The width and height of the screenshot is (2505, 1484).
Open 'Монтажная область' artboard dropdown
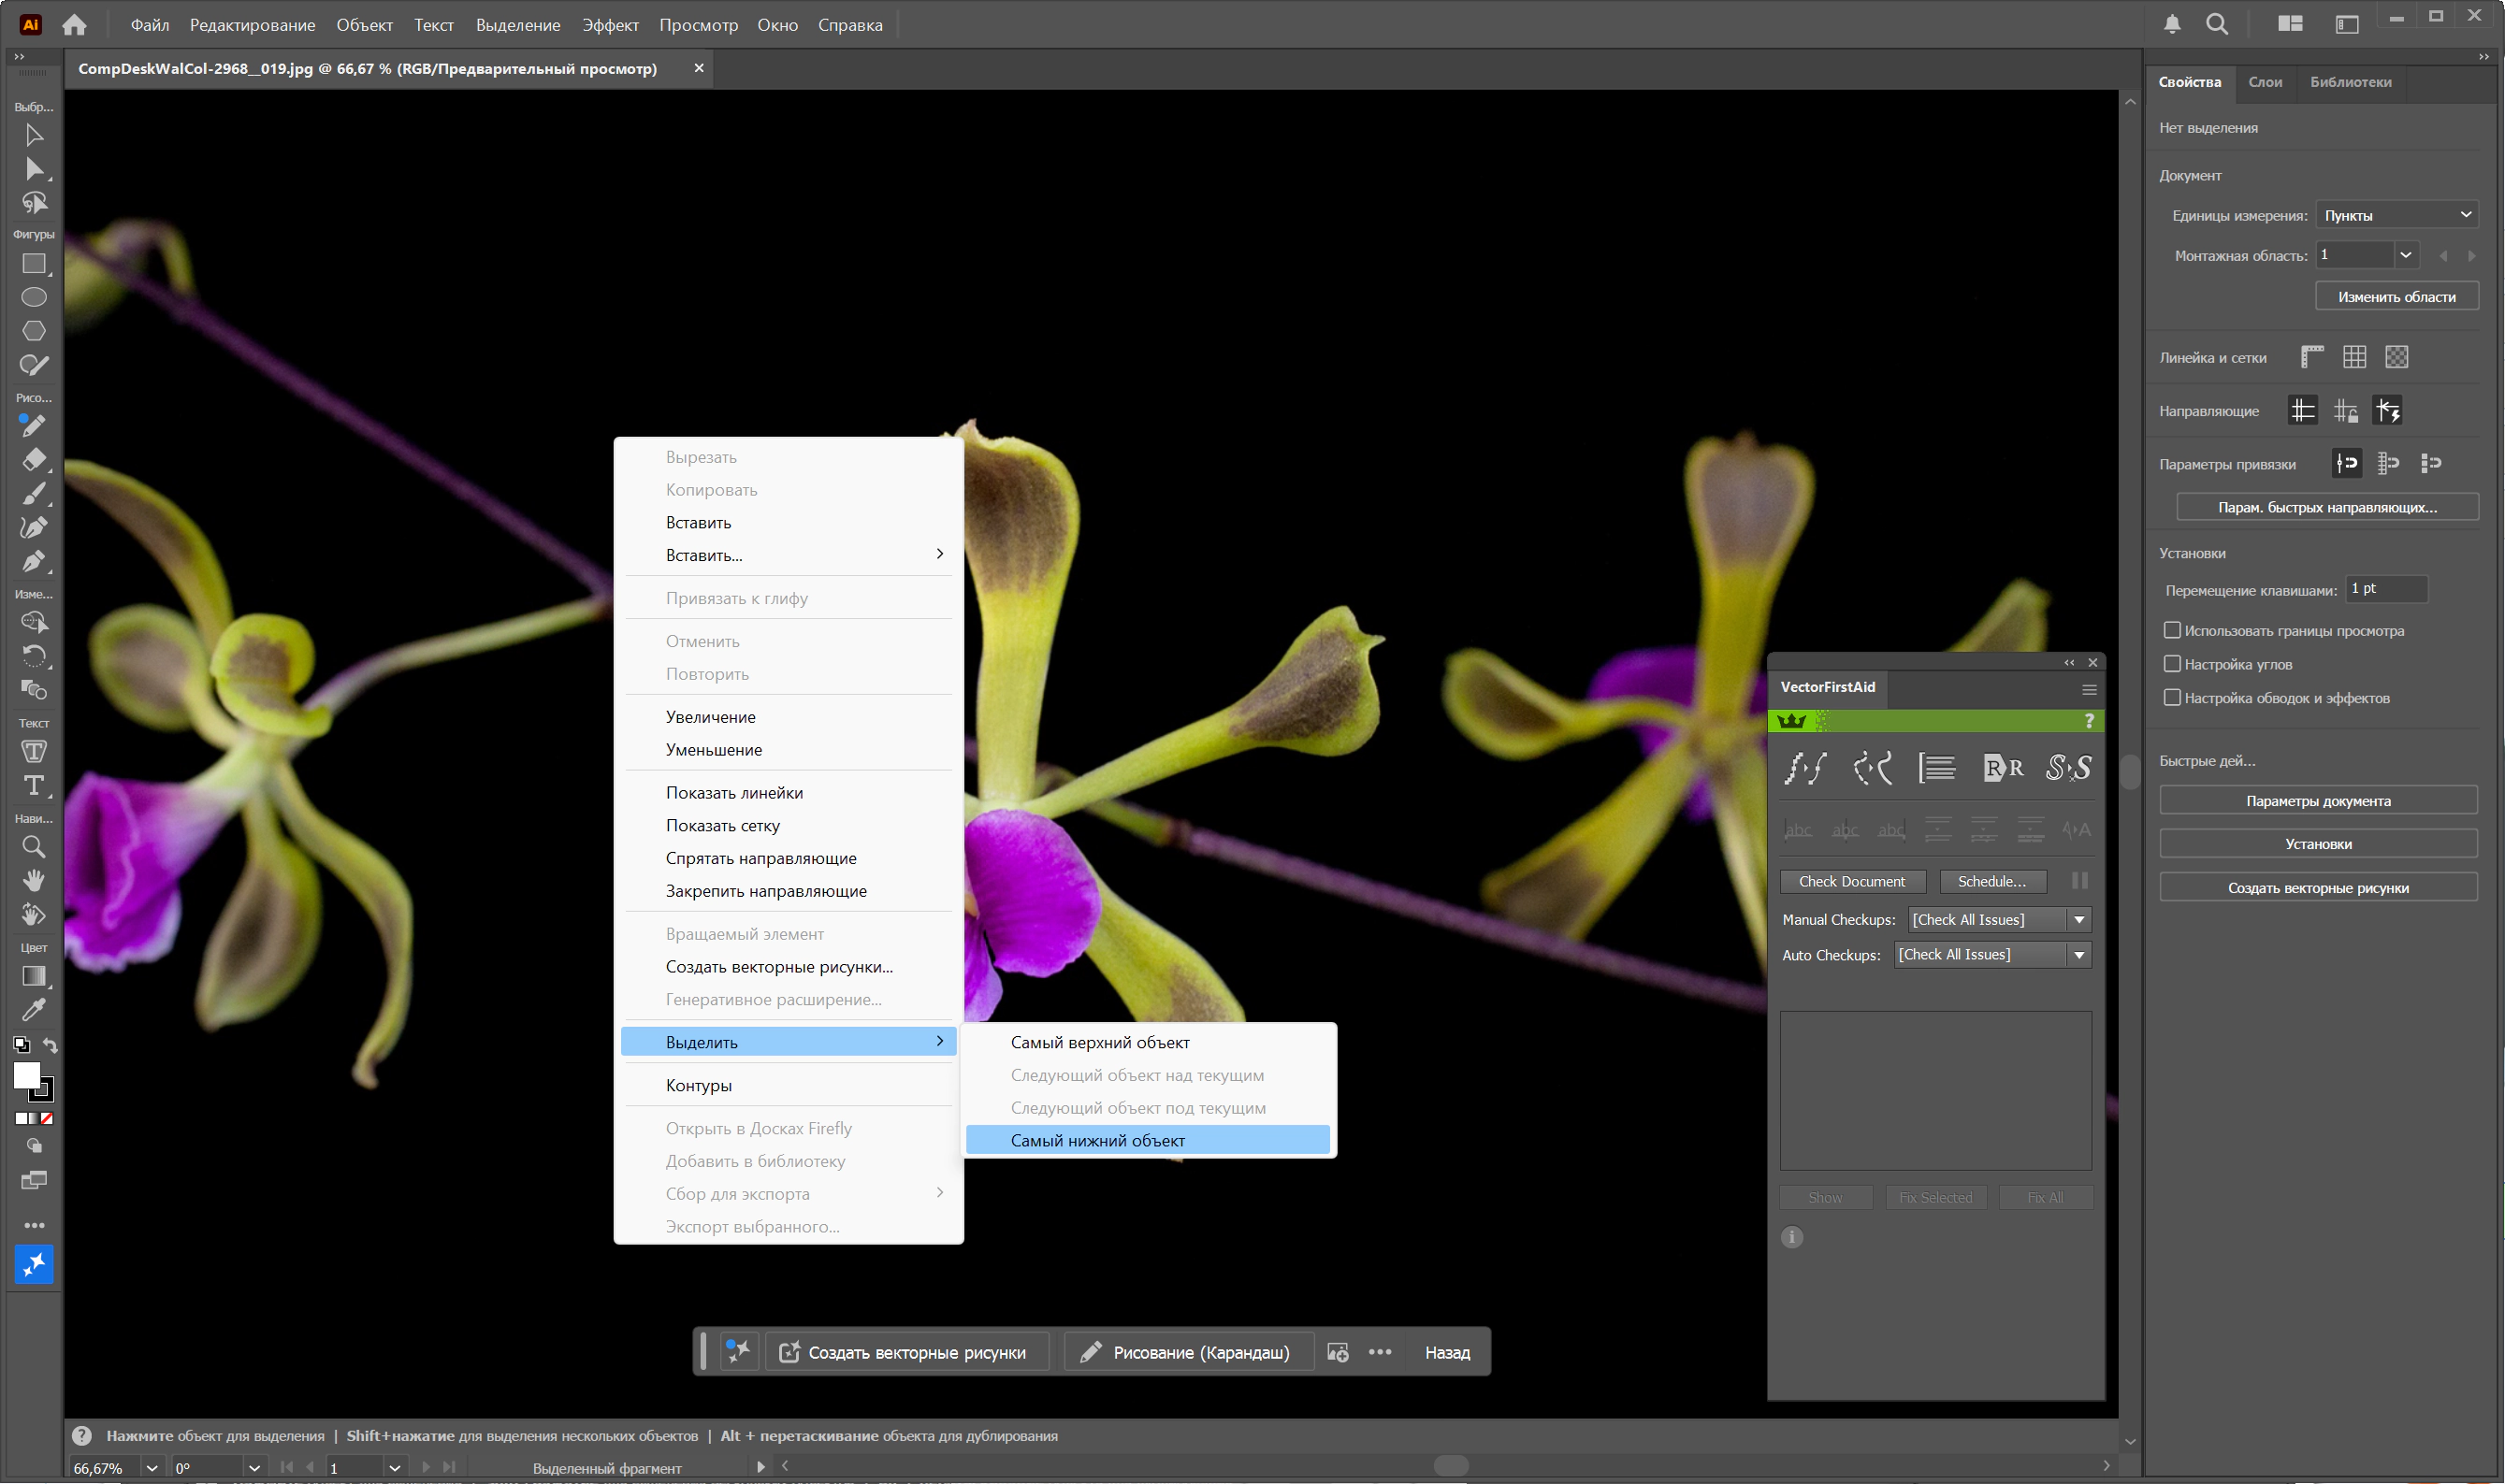tap(2406, 255)
